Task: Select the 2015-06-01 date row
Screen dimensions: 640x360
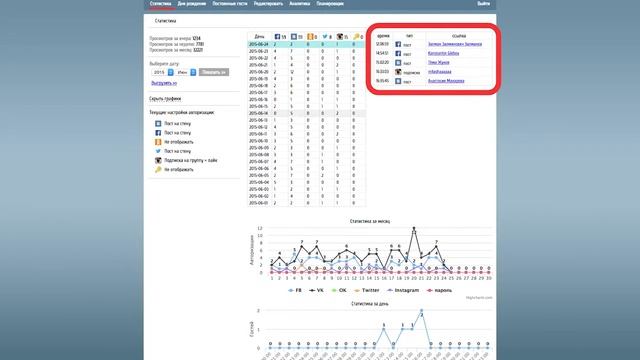Action: (x=306, y=203)
